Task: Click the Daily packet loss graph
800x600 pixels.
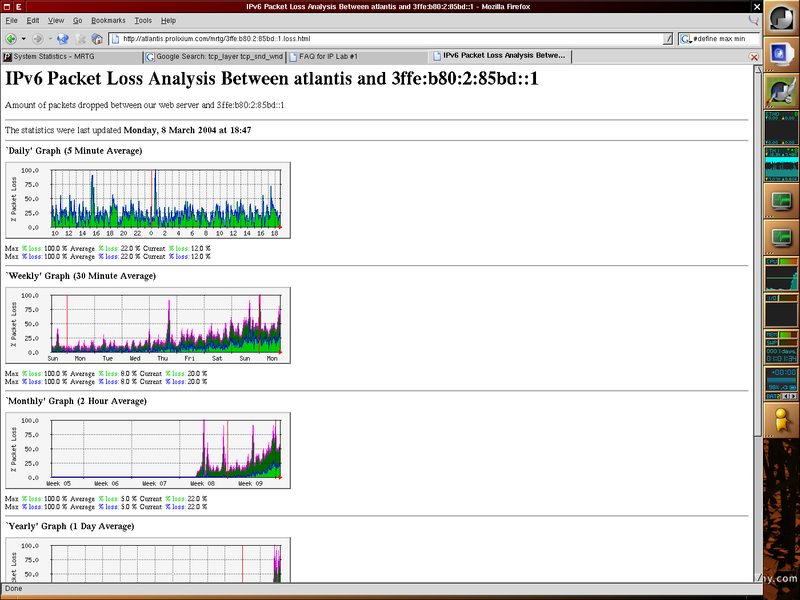Action: pyautogui.click(x=148, y=201)
